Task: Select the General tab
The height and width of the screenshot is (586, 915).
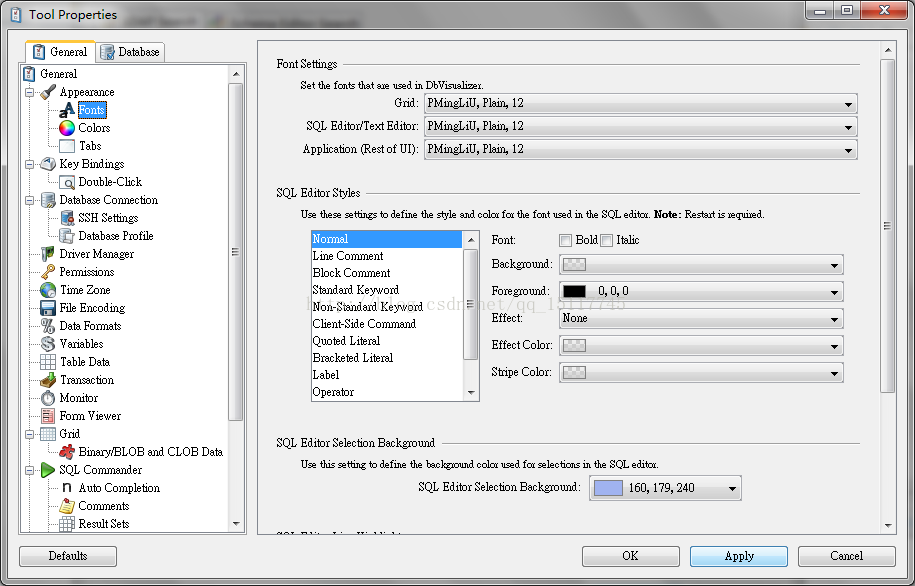Action: point(60,51)
